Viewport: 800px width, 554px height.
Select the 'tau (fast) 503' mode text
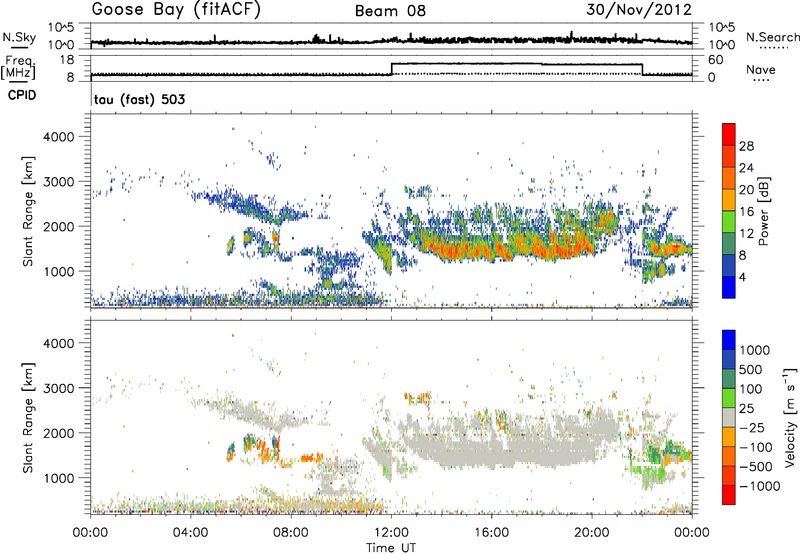[x=139, y=99]
